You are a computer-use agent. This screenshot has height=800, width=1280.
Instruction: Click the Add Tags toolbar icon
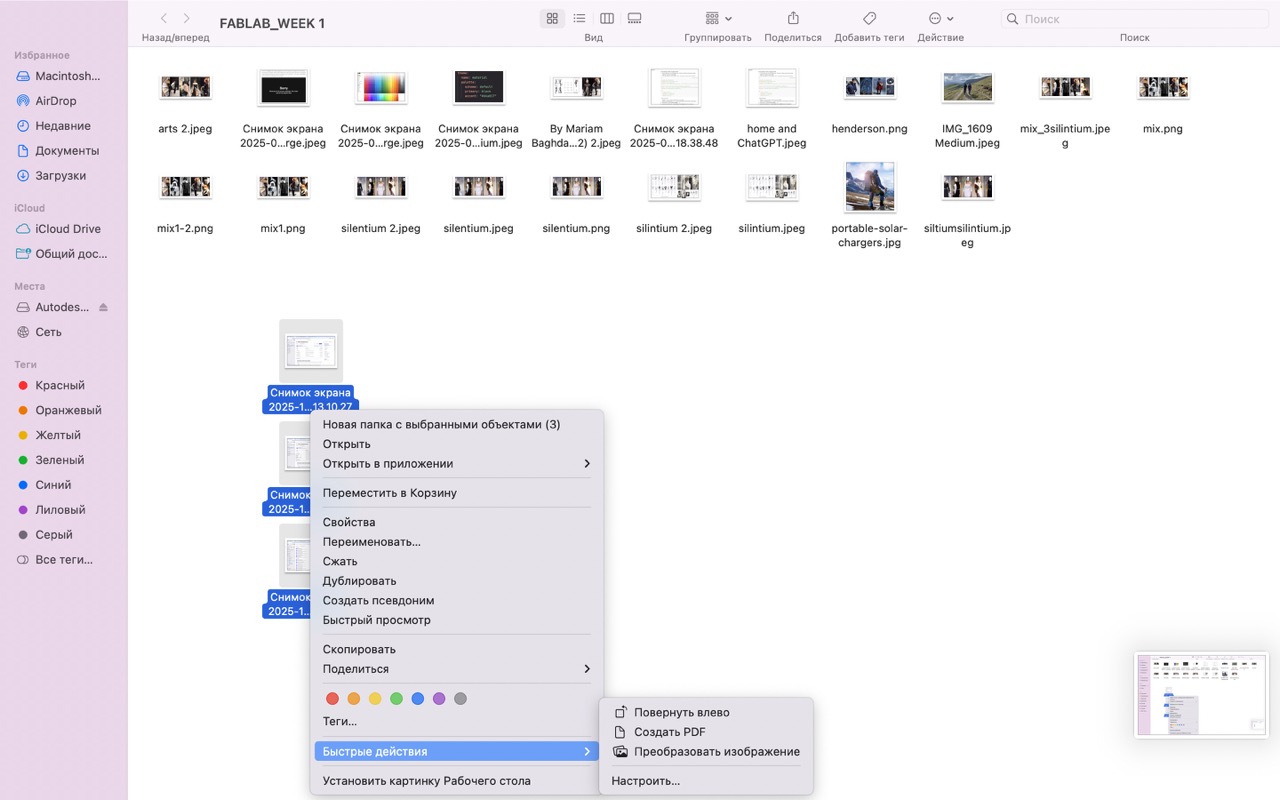(869, 19)
